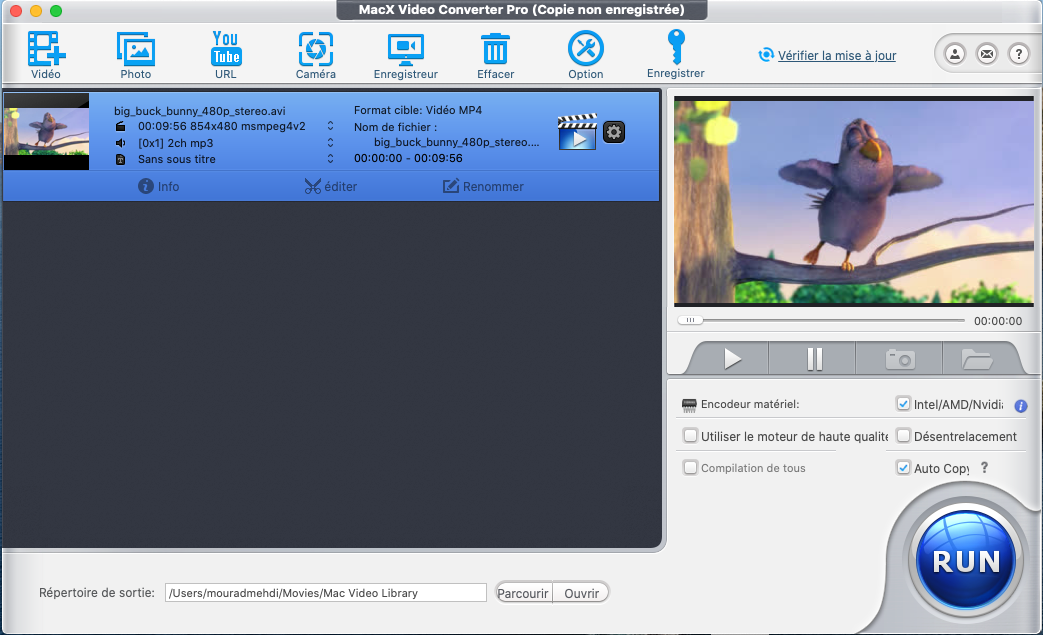Show video Info
The height and width of the screenshot is (635, 1043).
pyautogui.click(x=159, y=186)
